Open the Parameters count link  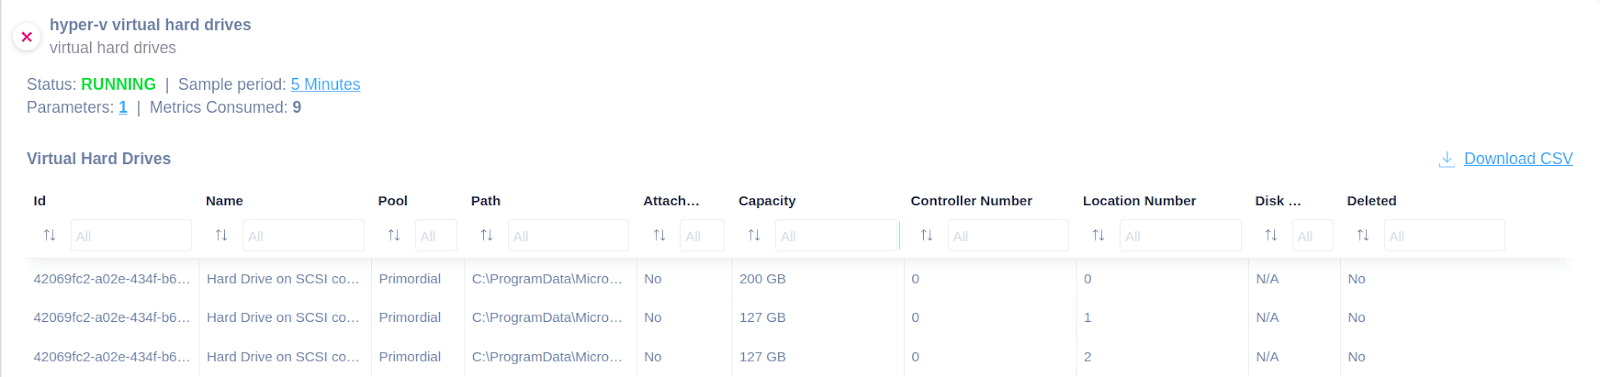123,107
